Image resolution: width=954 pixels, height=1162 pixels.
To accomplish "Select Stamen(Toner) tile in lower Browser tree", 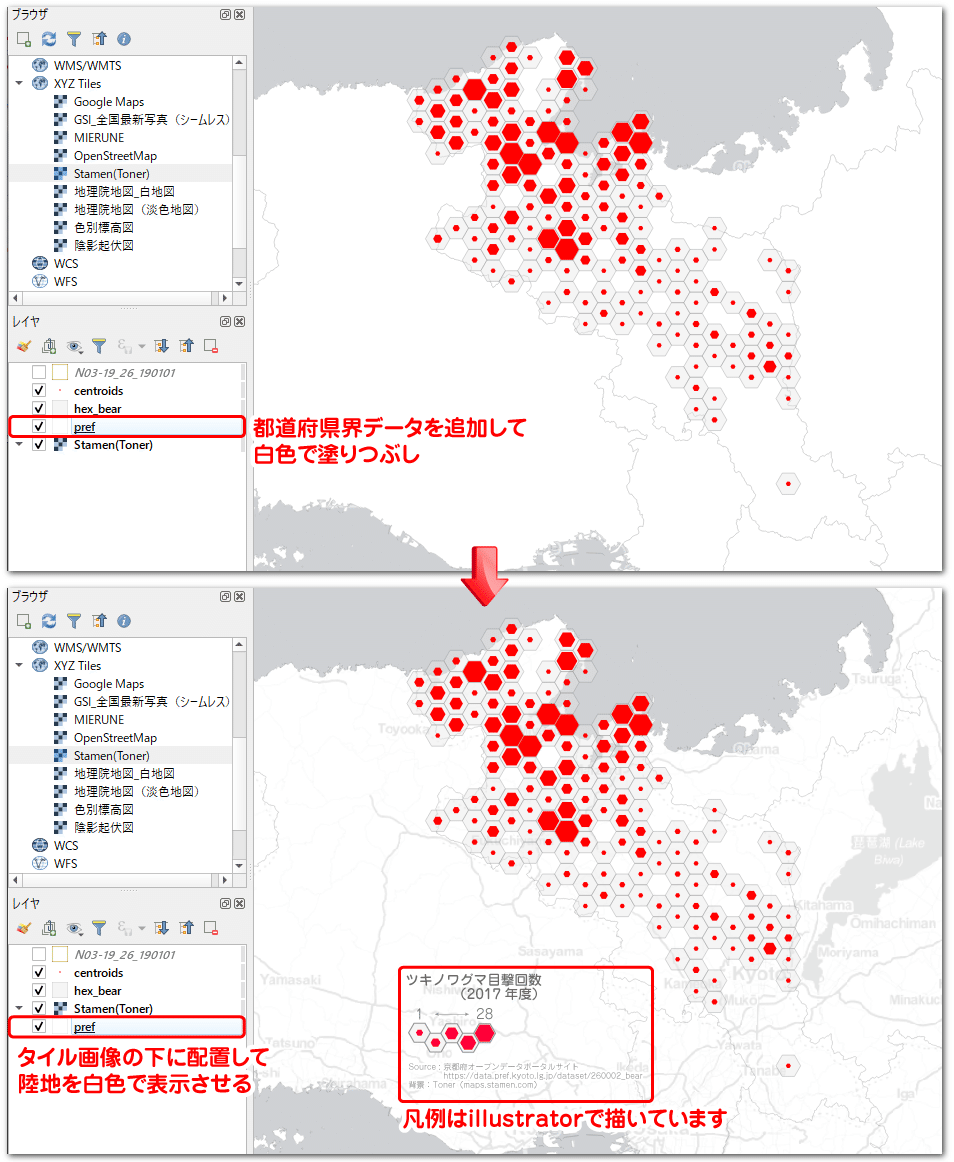I will click(x=111, y=755).
